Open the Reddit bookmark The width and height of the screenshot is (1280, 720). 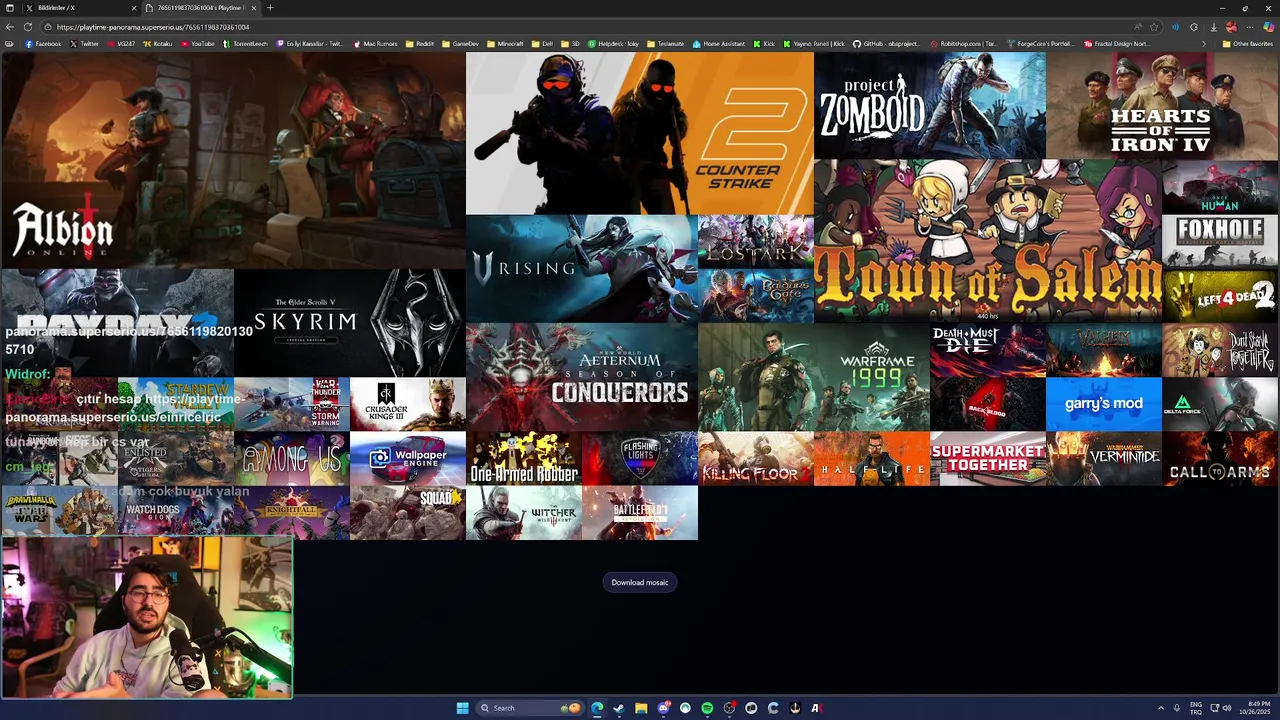pyautogui.click(x=420, y=44)
